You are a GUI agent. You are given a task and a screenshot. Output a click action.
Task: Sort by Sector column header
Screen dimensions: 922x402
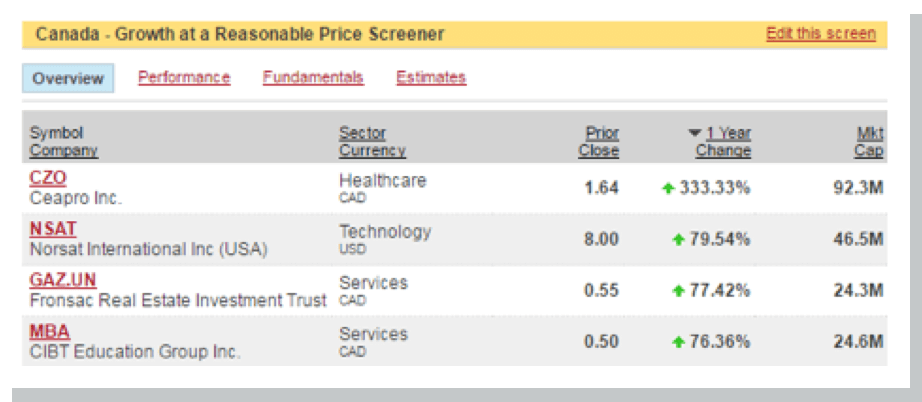pos(362,133)
